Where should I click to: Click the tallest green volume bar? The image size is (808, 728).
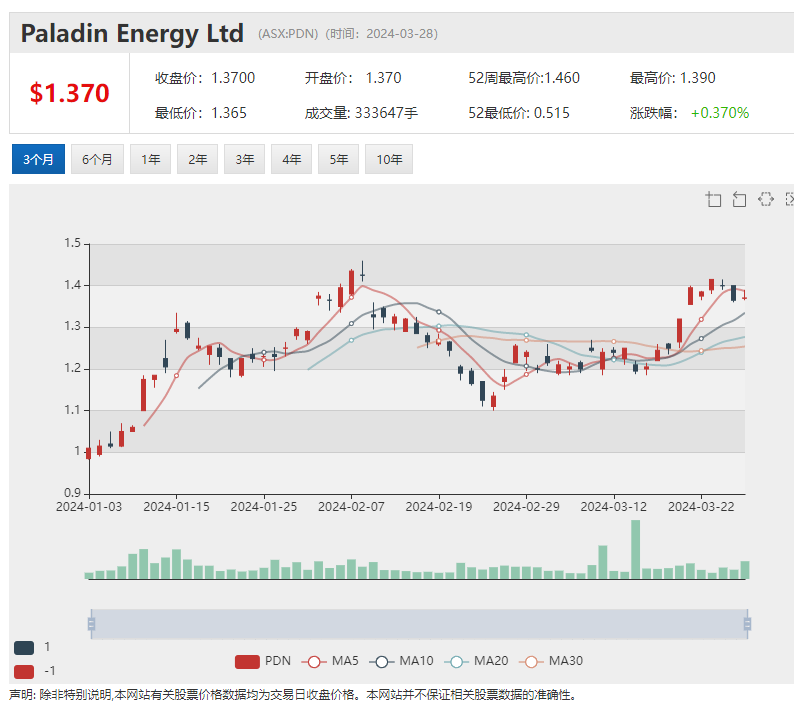(x=634, y=550)
